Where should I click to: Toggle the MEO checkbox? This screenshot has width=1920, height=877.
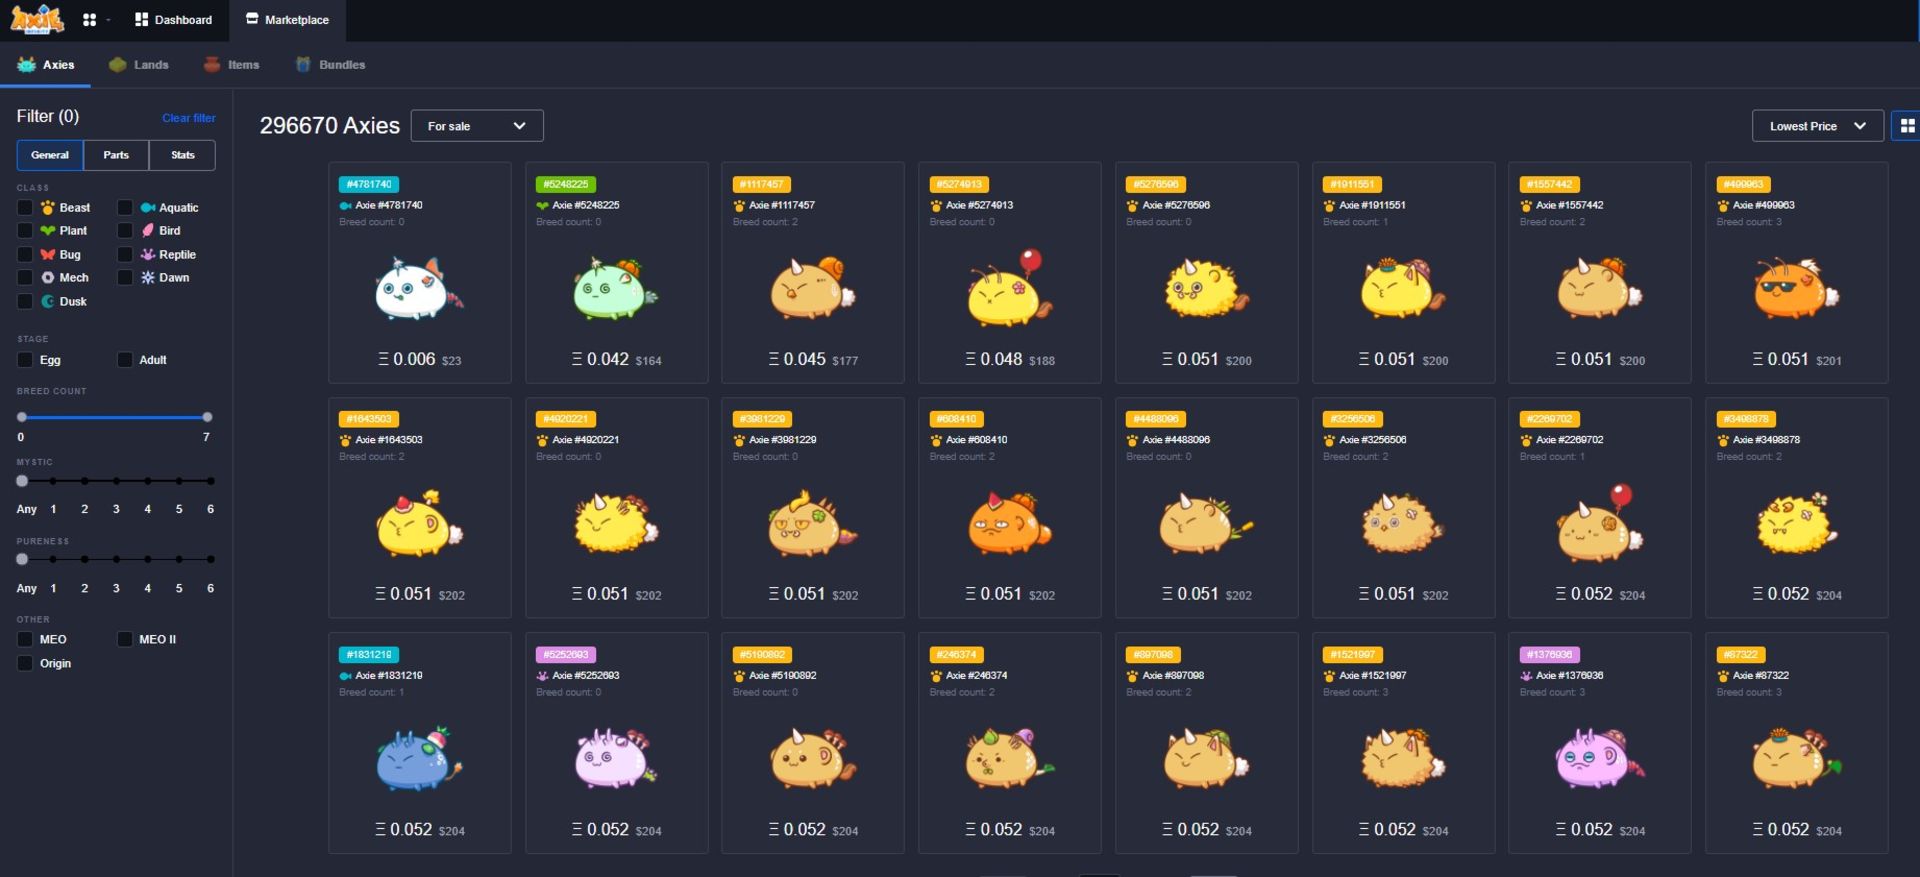point(25,640)
